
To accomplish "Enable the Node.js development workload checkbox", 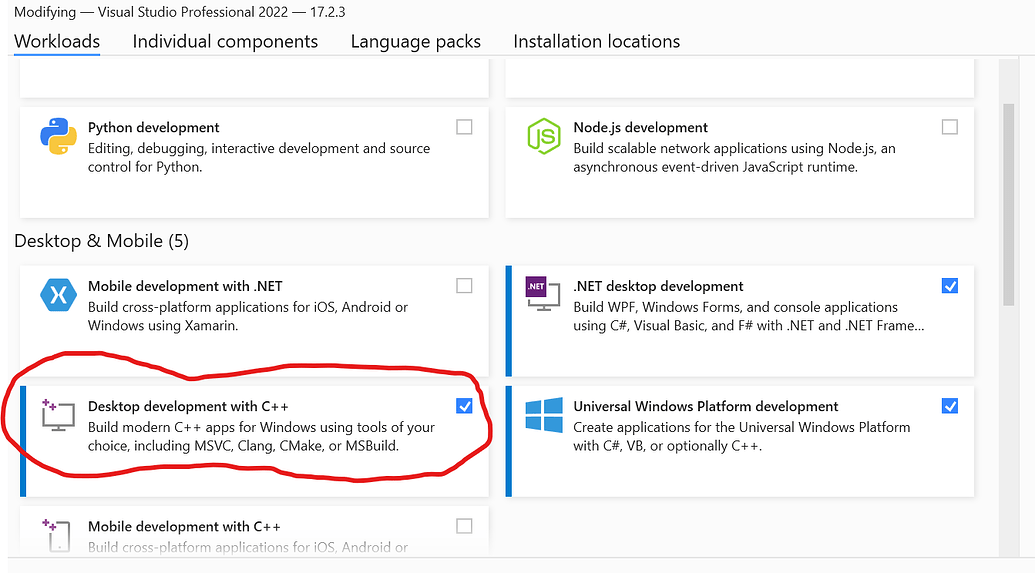I will [949, 127].
